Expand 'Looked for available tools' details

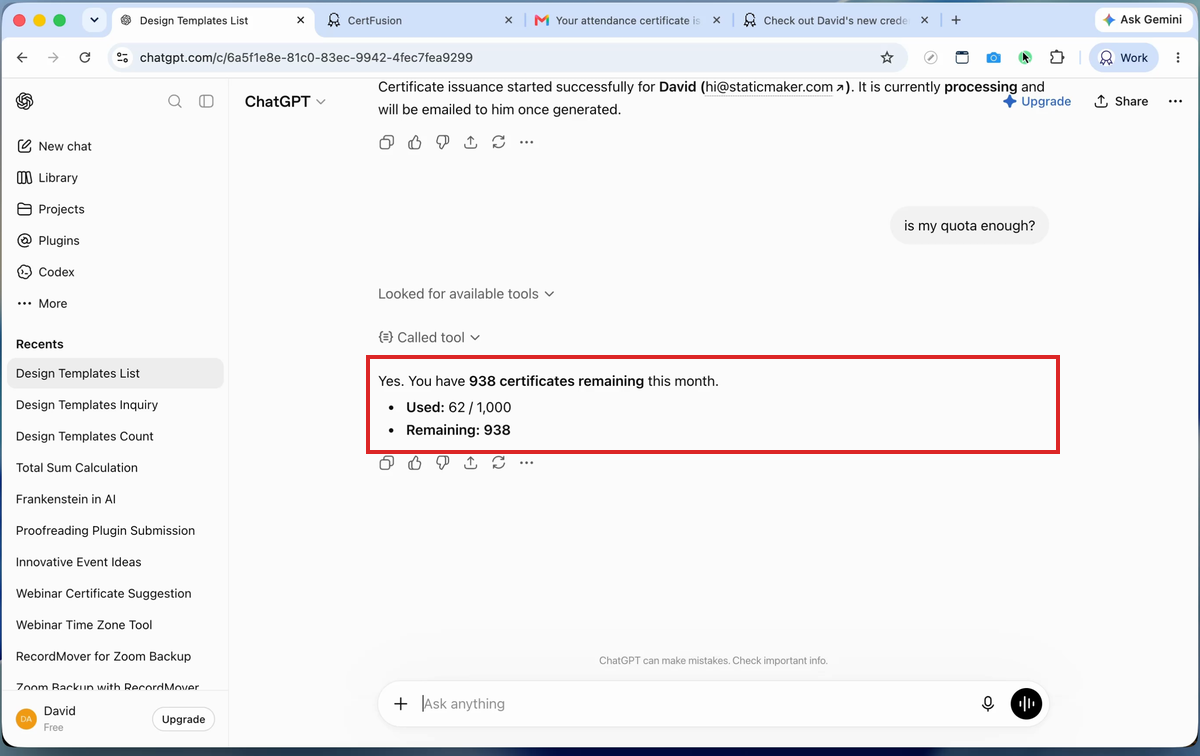click(x=466, y=294)
